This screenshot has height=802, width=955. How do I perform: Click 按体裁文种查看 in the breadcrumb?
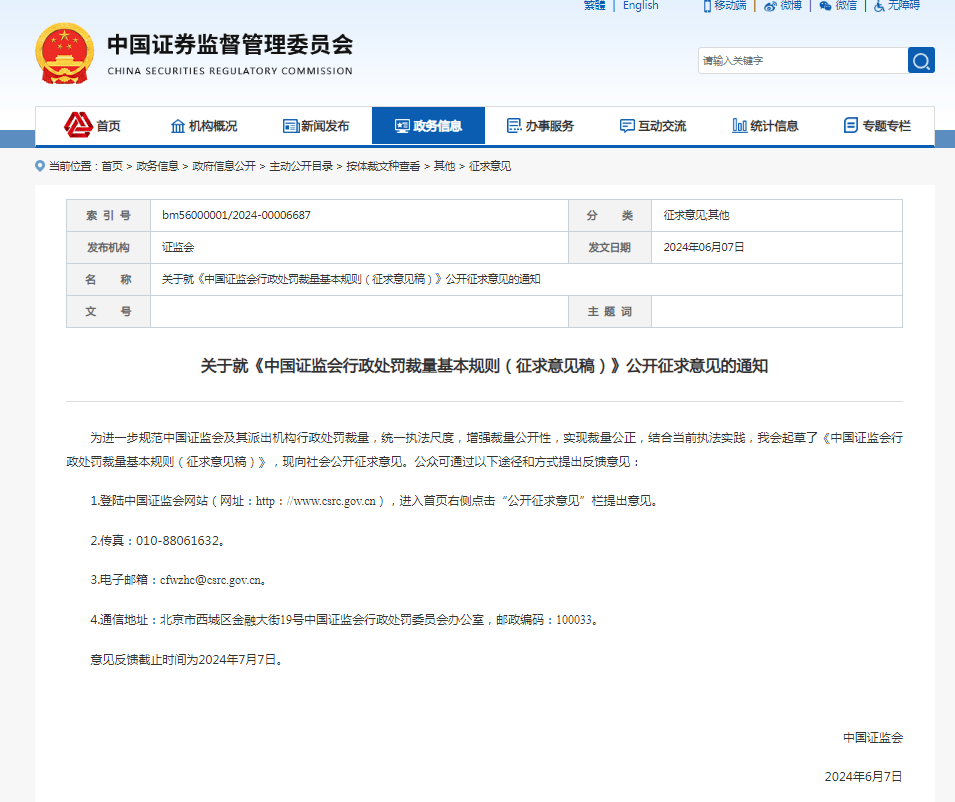383,166
